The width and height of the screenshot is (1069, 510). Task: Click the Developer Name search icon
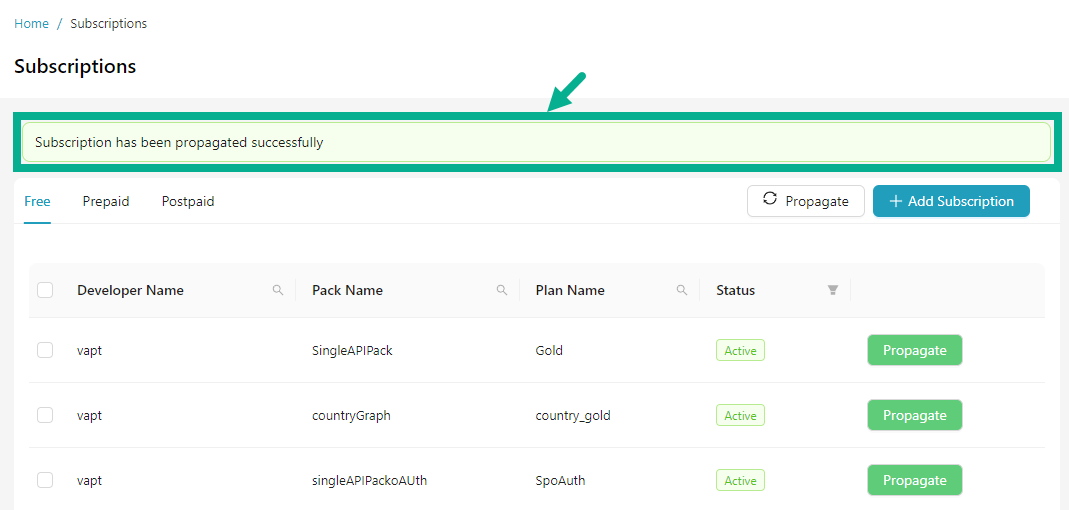(x=278, y=290)
